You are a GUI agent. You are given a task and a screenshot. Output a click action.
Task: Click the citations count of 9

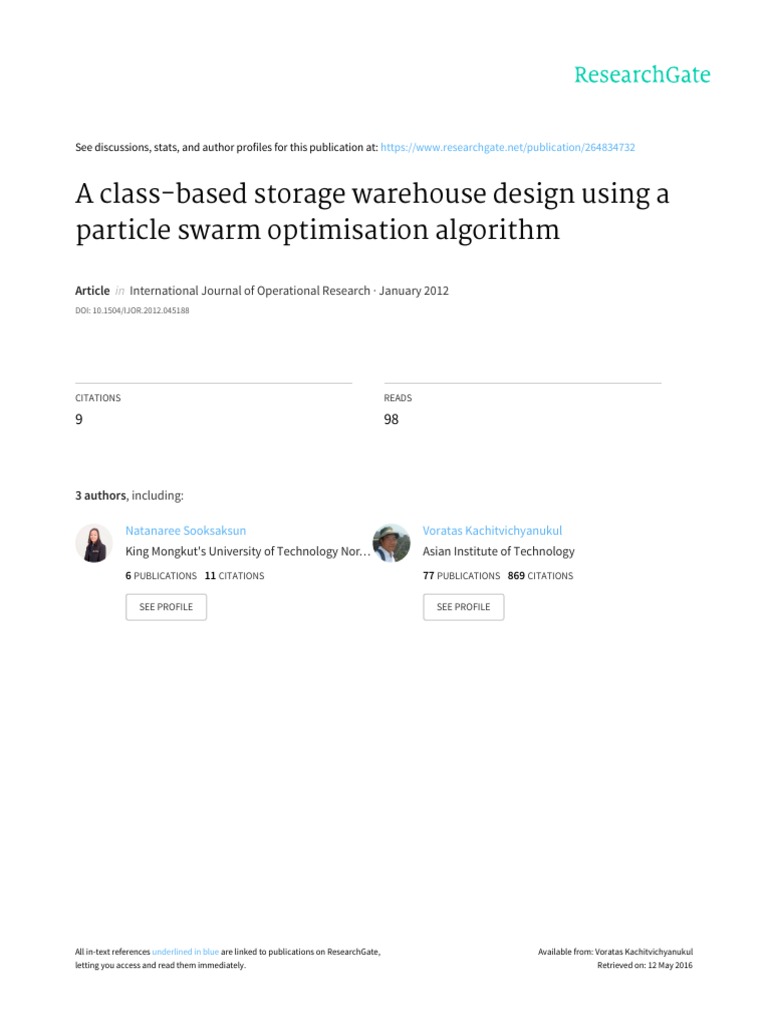coord(79,420)
